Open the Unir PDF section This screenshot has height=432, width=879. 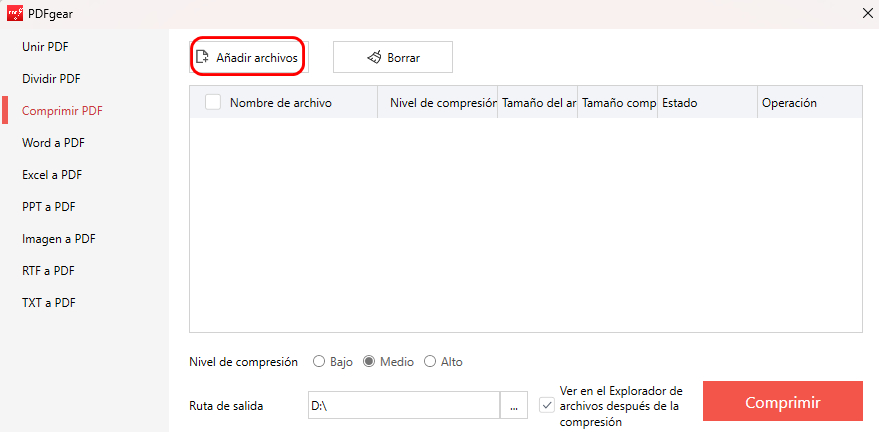click(x=45, y=47)
